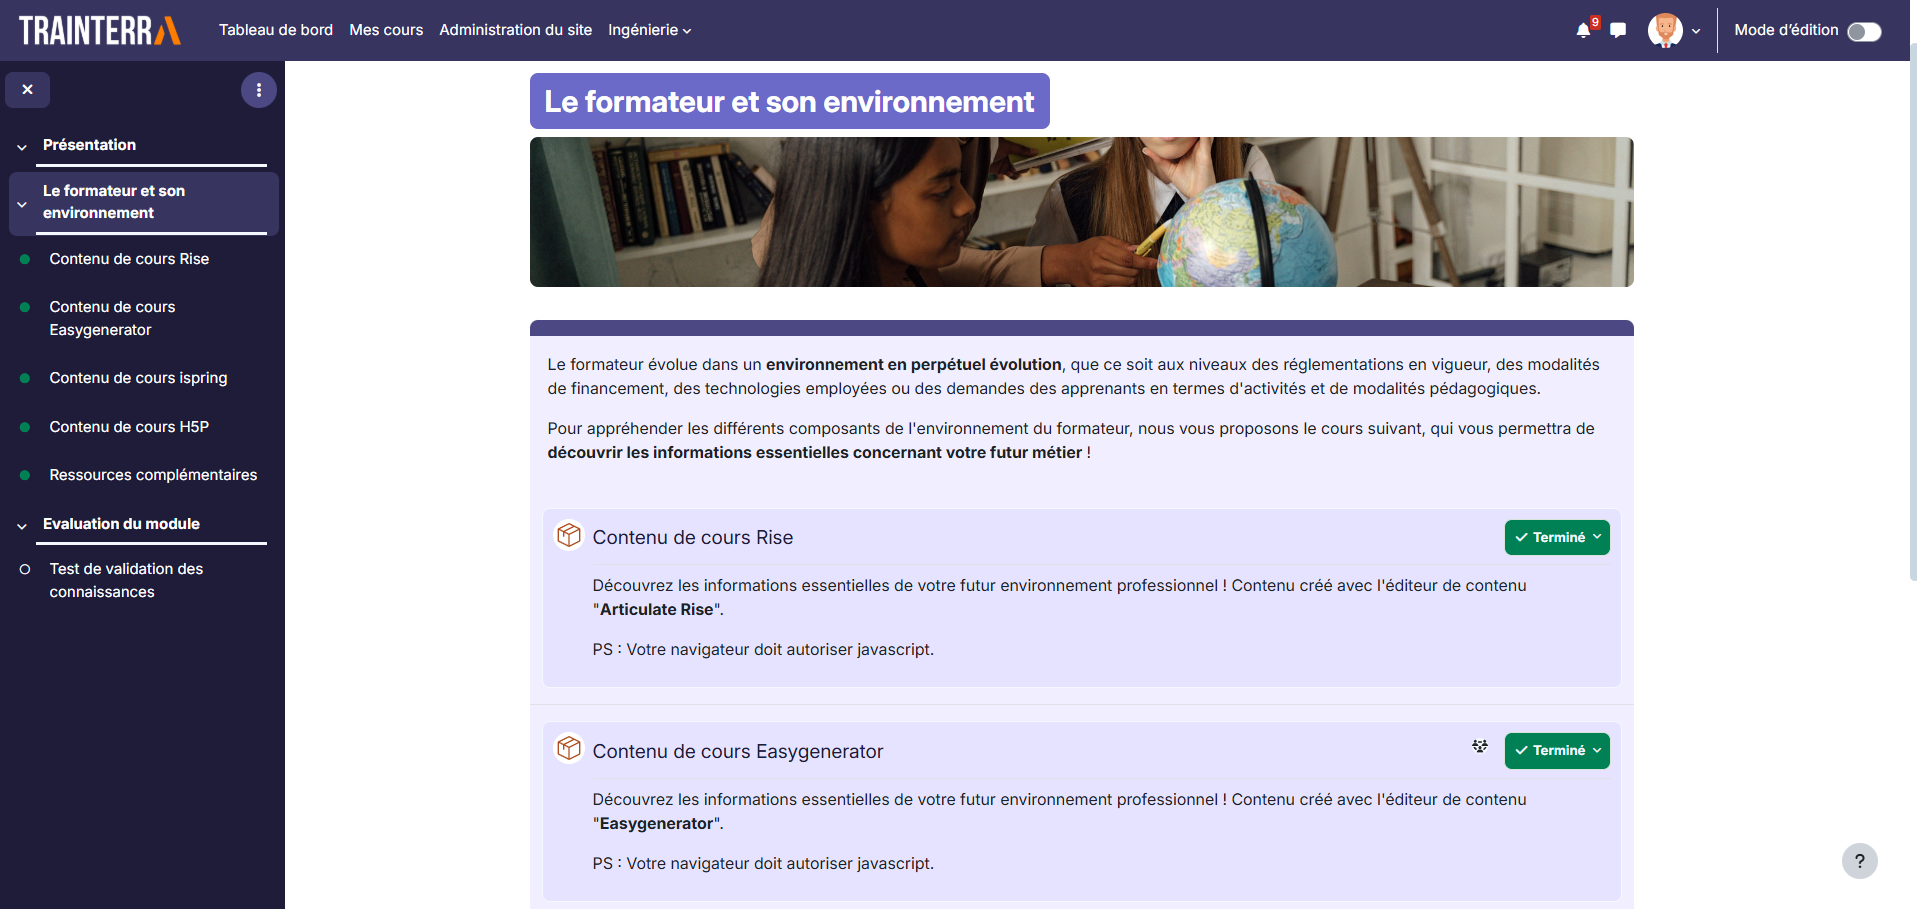Select Mes cours in the navigation bar

click(x=386, y=30)
